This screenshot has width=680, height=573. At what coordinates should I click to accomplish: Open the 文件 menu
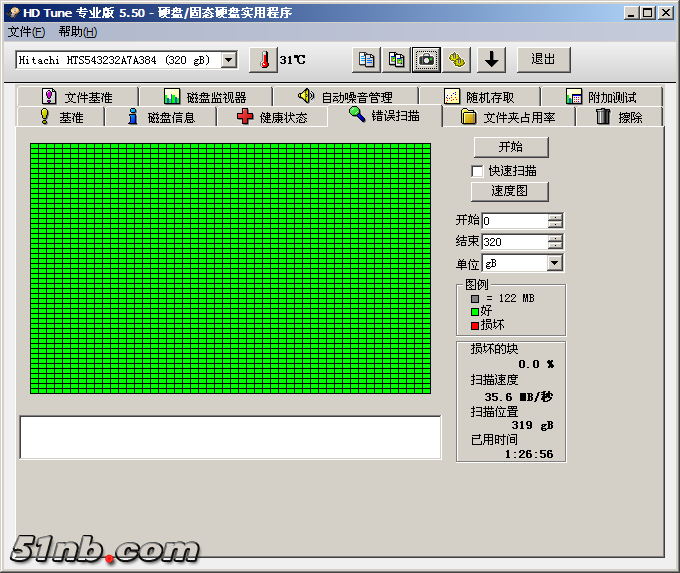click(x=26, y=32)
